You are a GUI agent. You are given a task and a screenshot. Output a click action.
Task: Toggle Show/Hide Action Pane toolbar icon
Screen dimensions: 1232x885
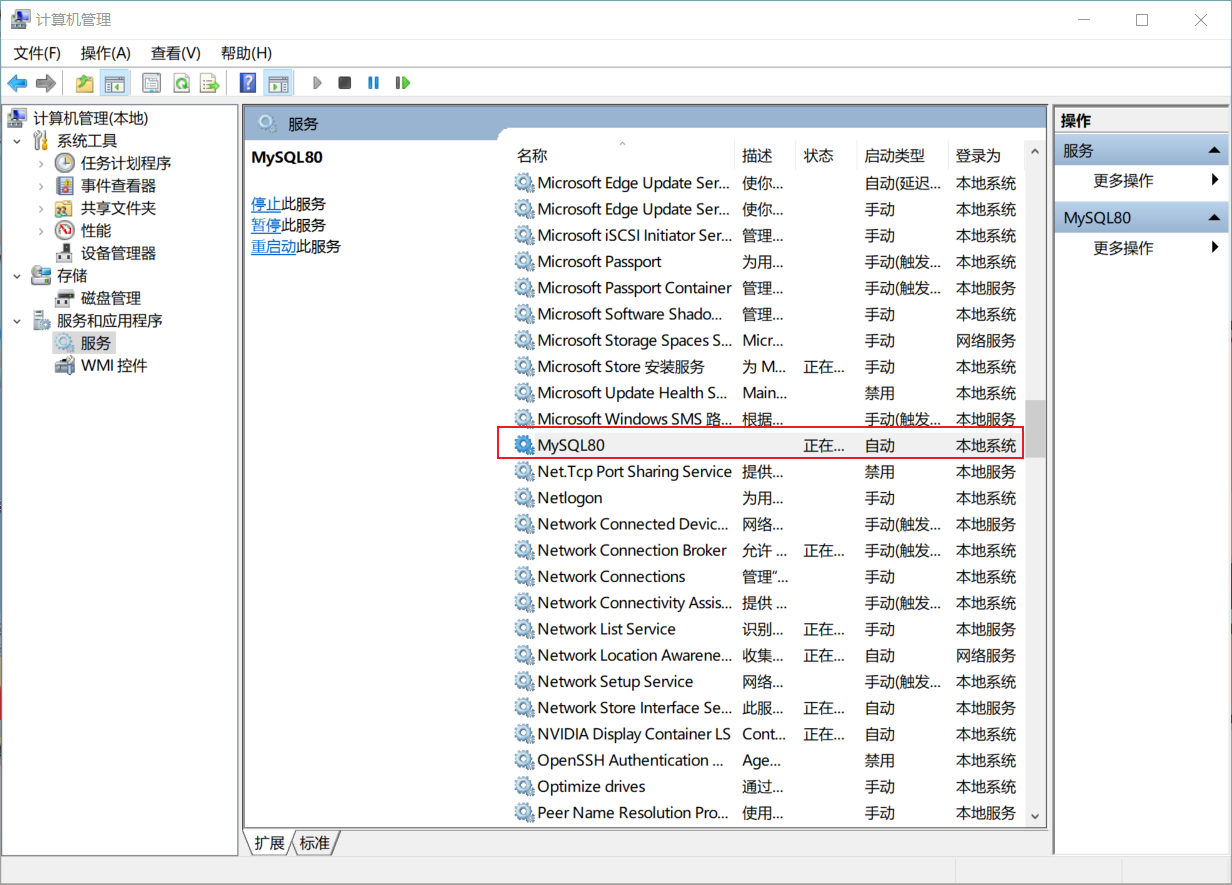point(278,83)
